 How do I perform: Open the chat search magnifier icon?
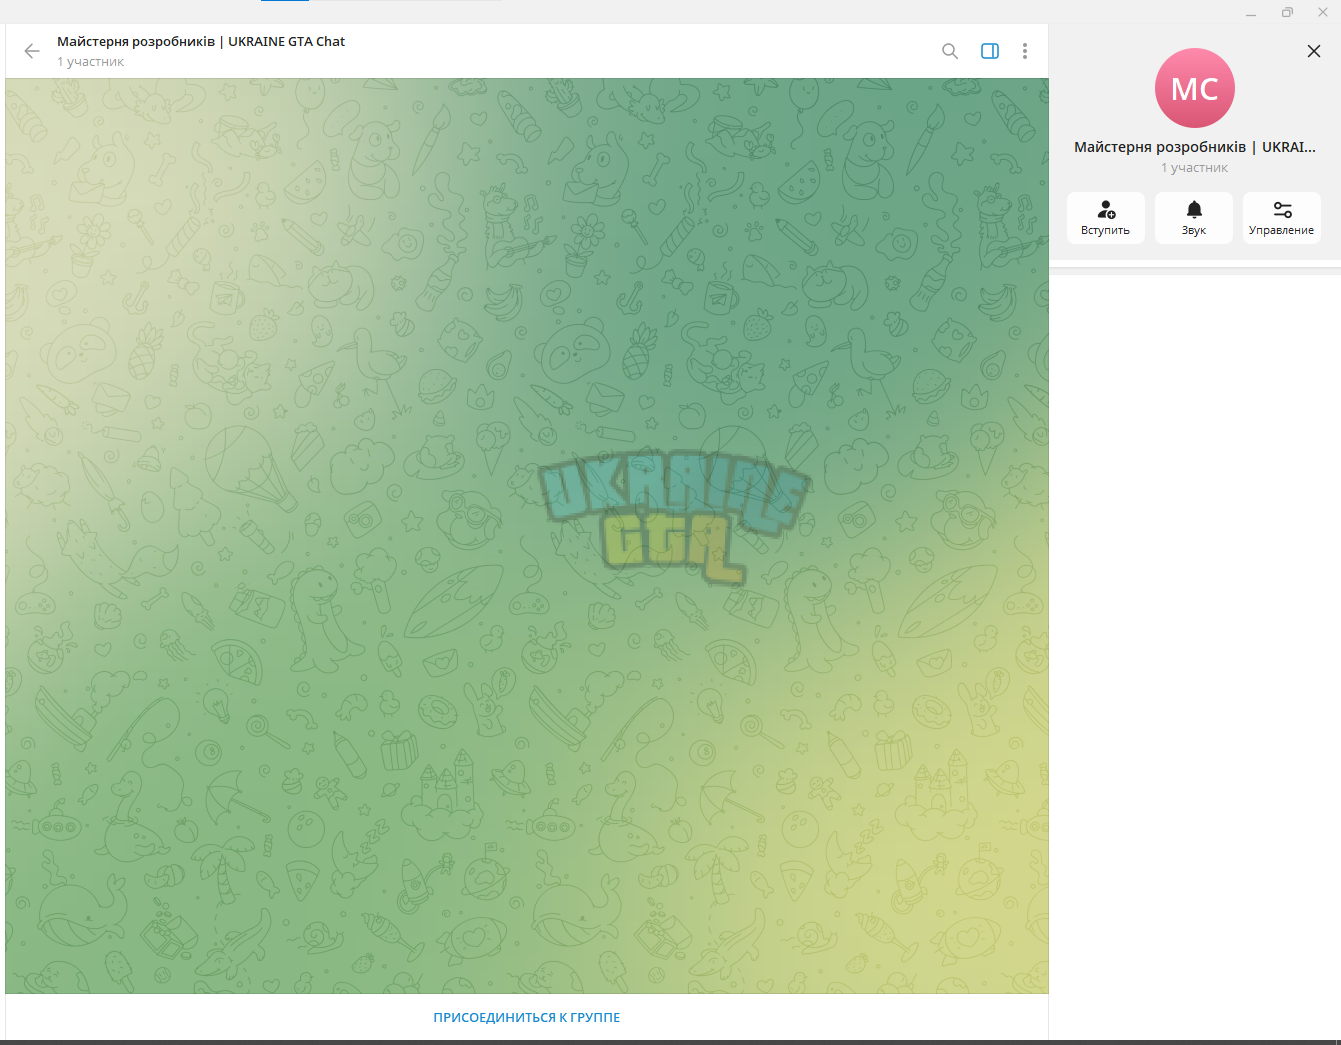pyautogui.click(x=950, y=51)
